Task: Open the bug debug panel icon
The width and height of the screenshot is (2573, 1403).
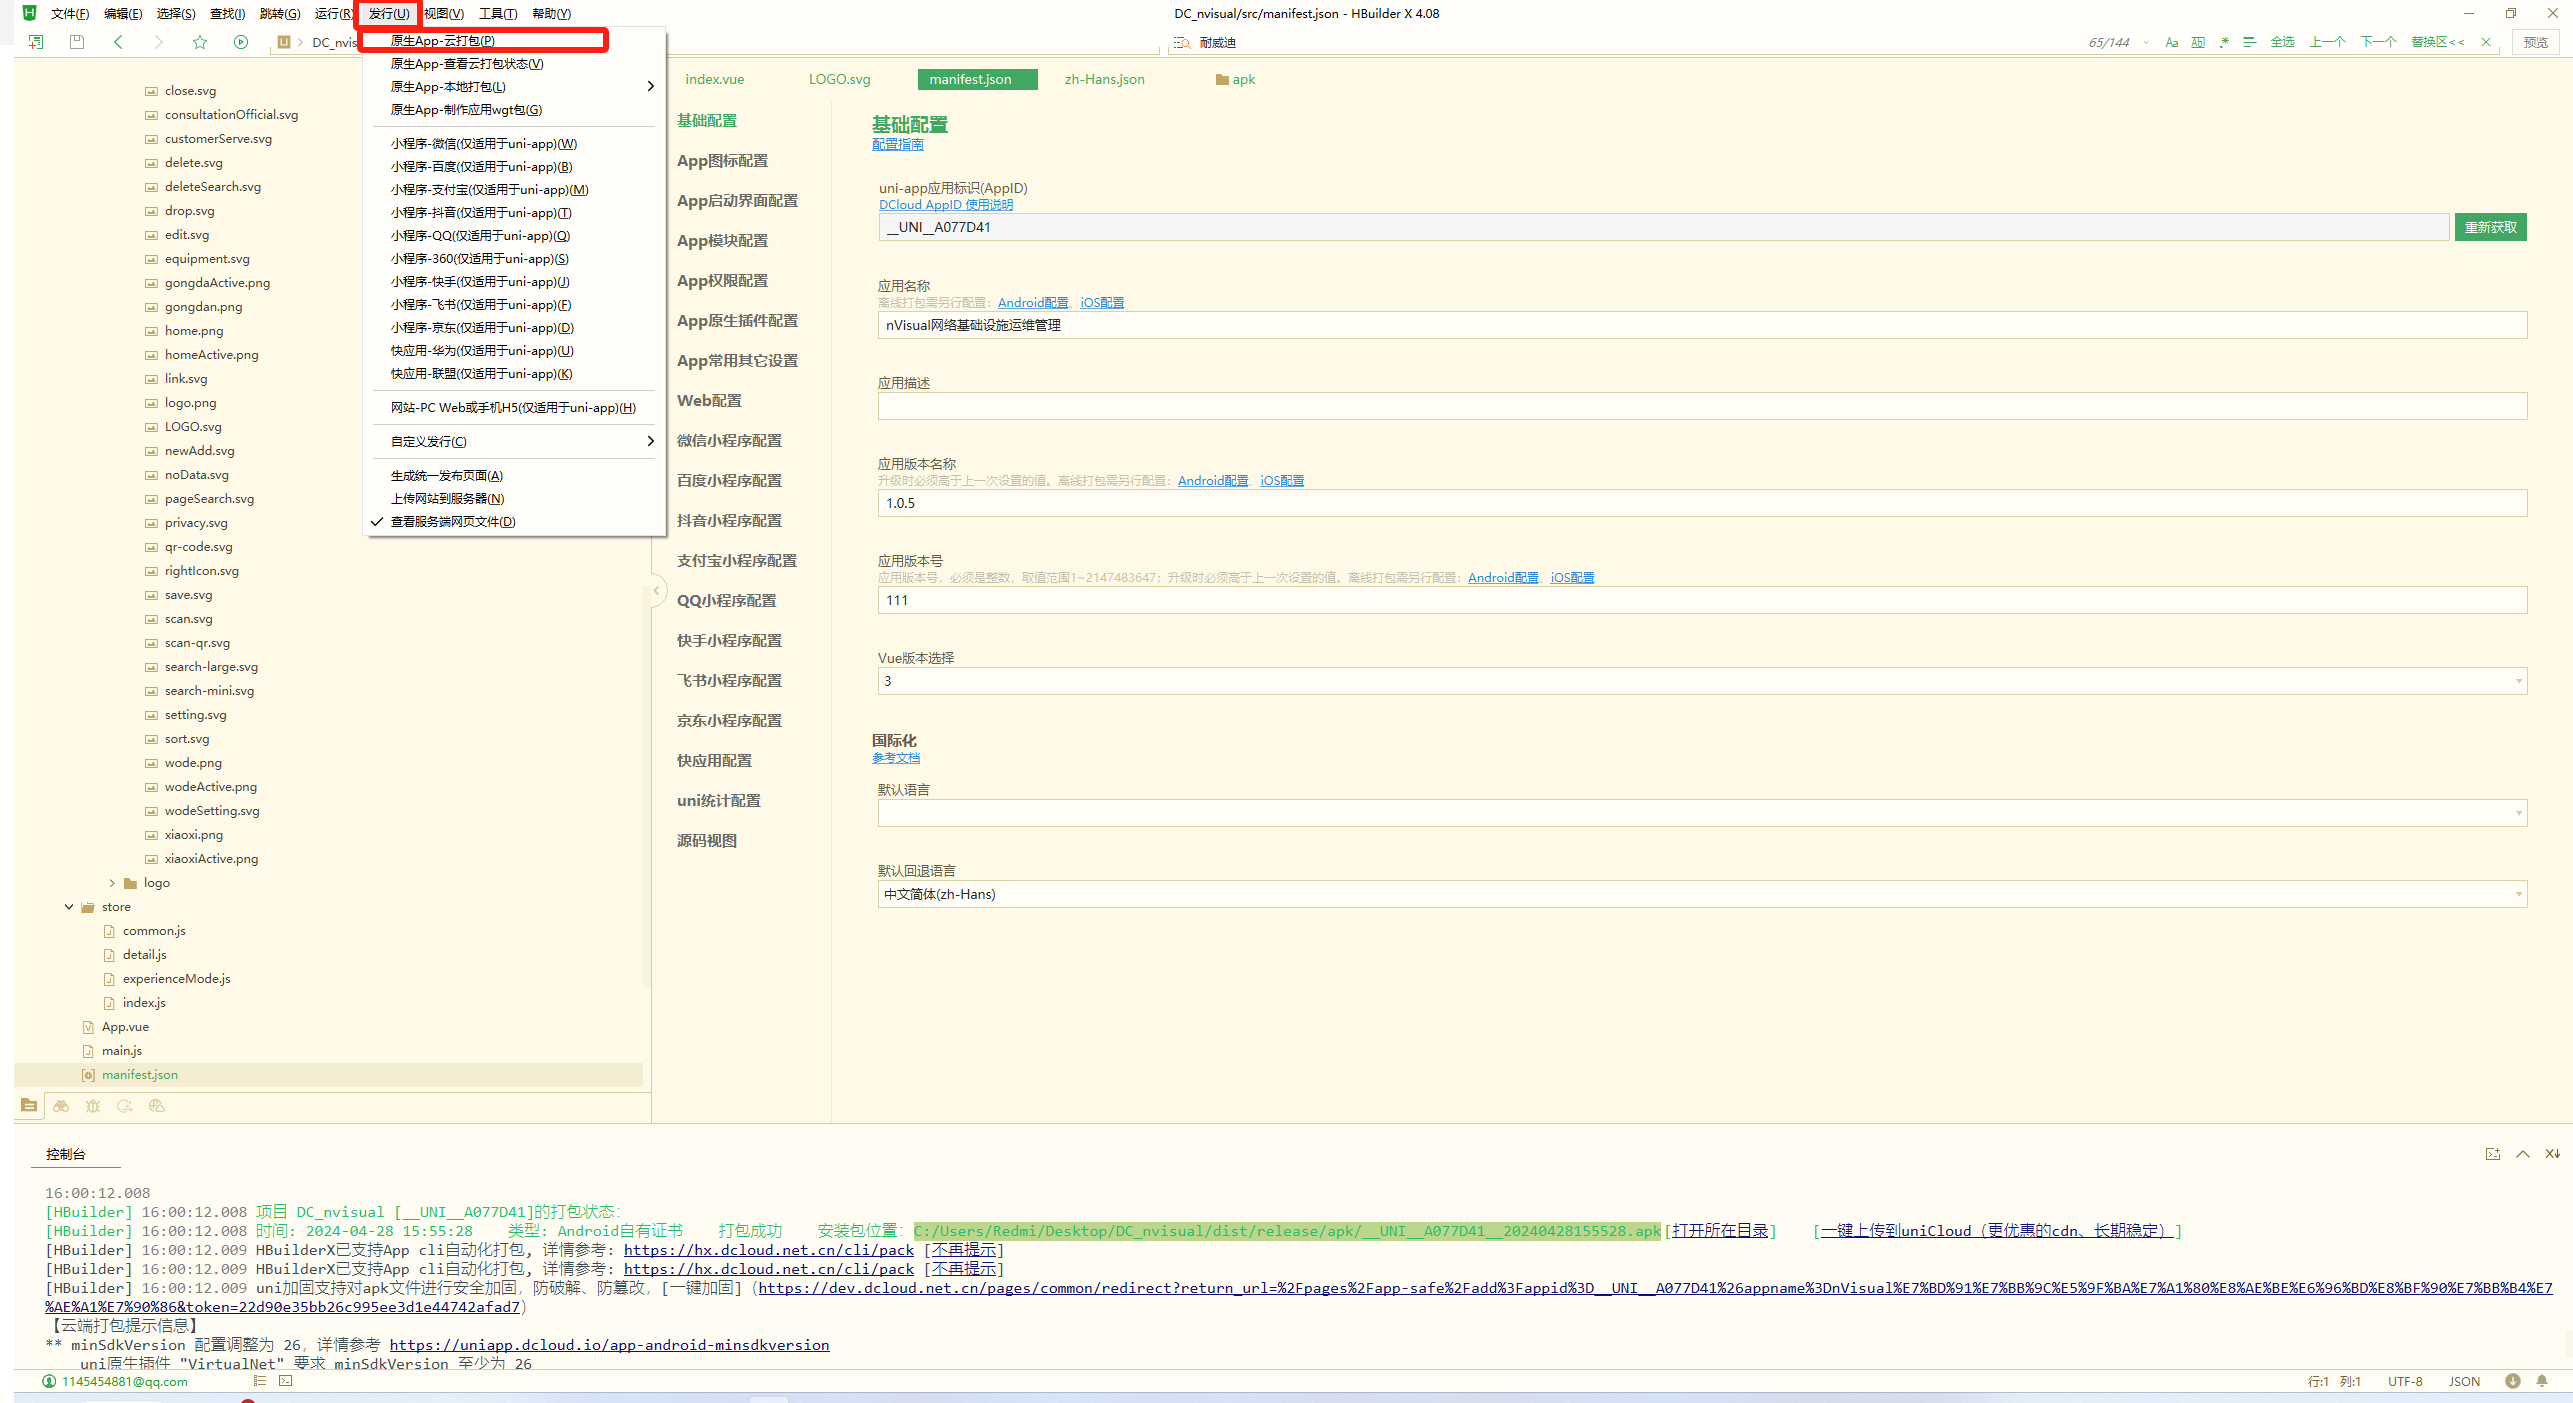Action: tap(93, 1106)
